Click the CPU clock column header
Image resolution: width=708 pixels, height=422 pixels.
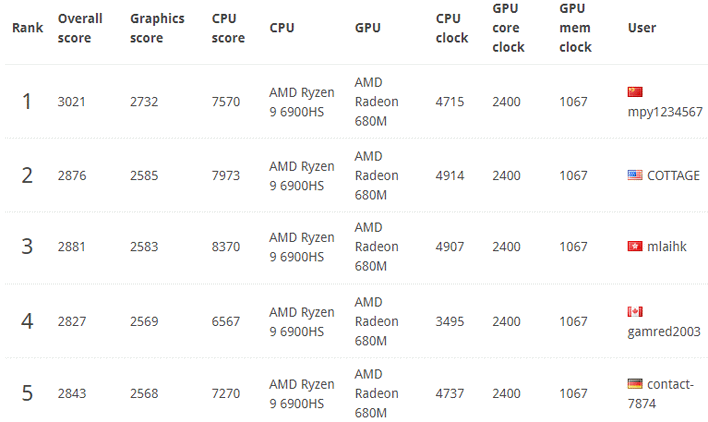452,28
